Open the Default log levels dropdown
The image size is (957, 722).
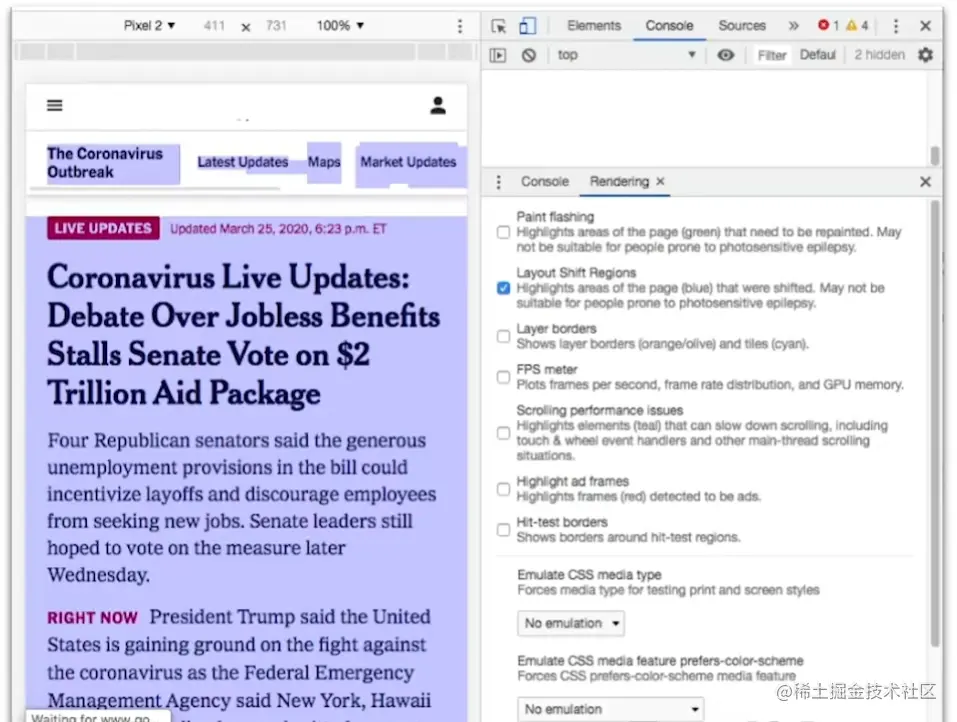click(818, 55)
